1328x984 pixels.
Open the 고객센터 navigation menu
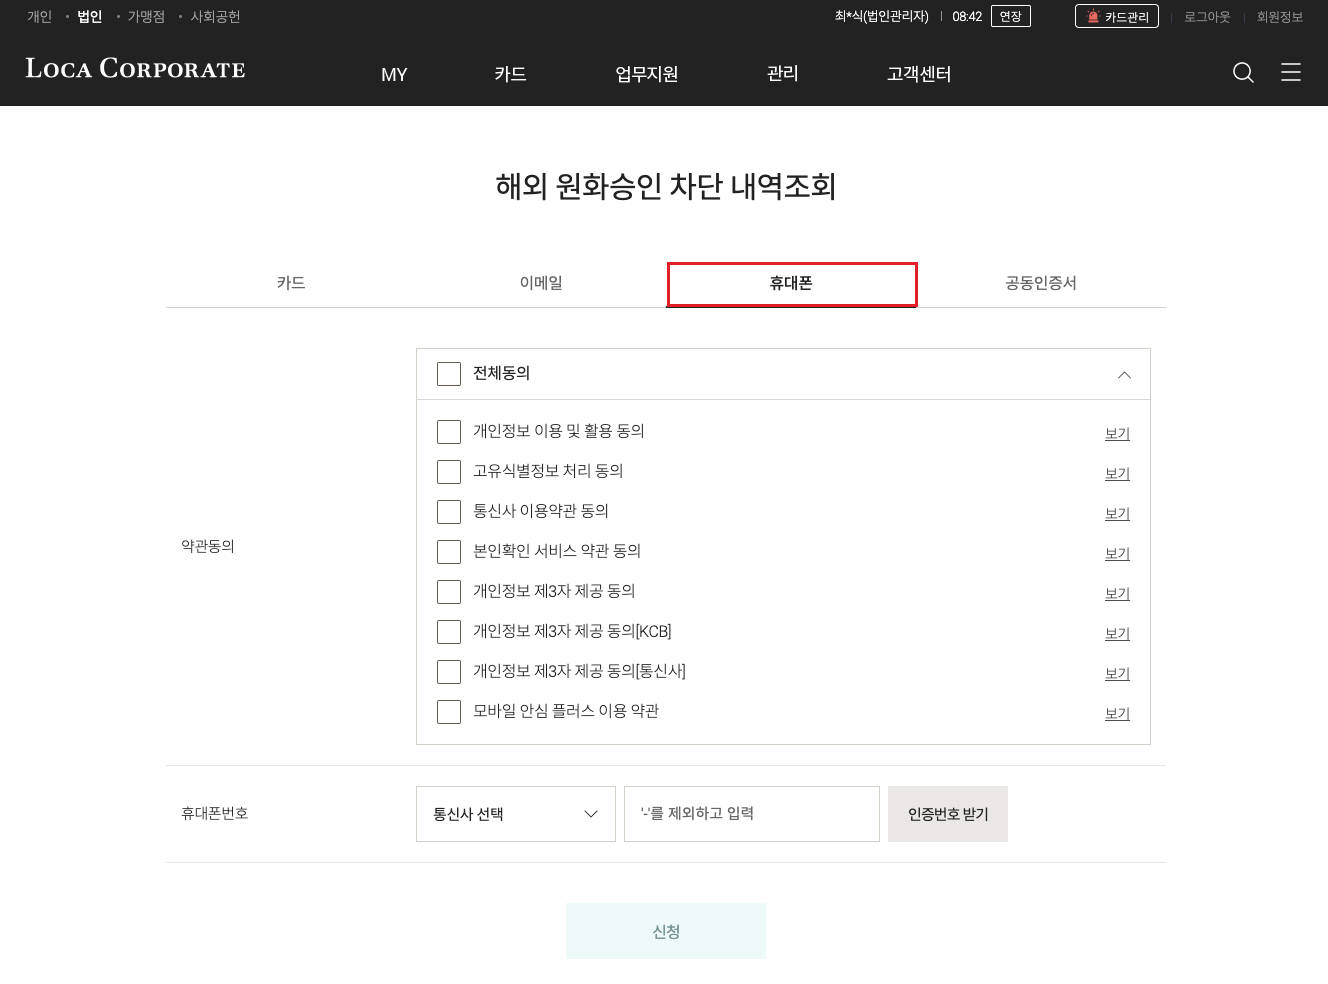click(919, 74)
